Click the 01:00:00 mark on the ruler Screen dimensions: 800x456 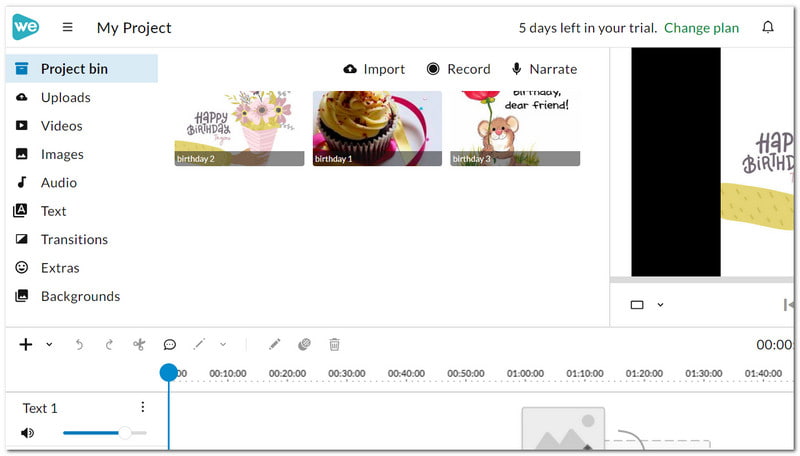click(525, 373)
